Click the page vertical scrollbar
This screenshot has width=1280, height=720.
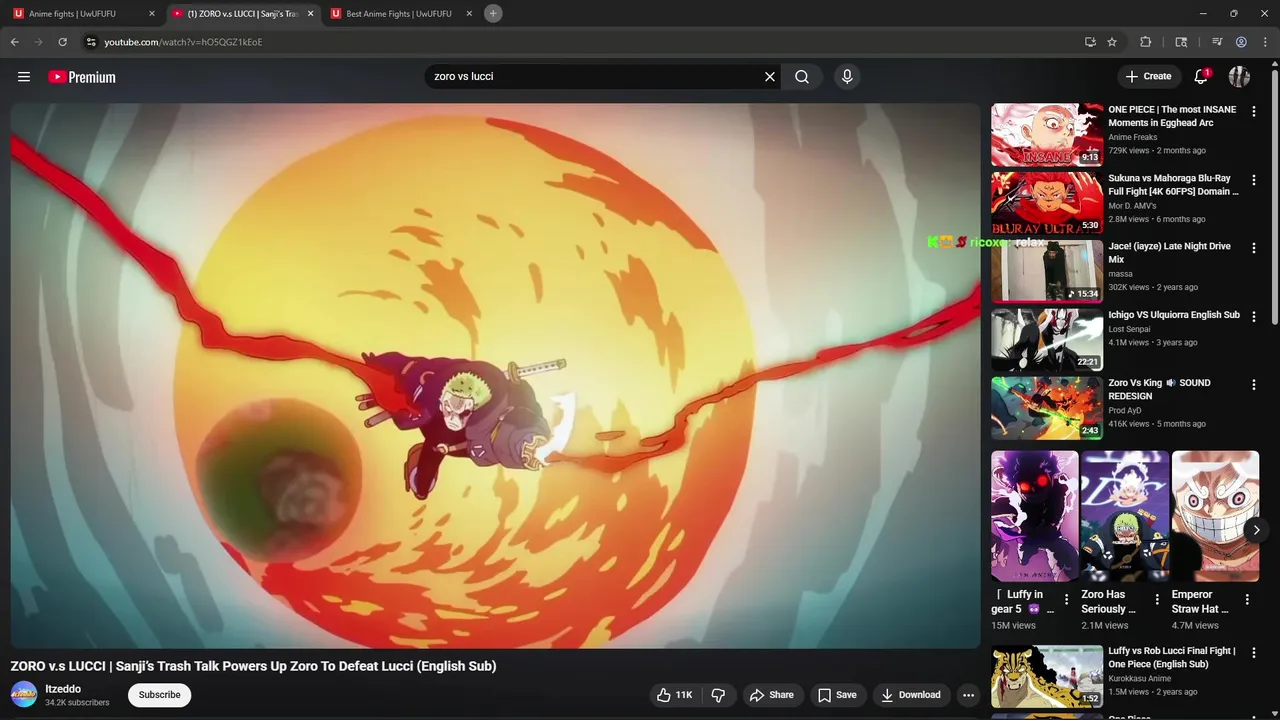pyautogui.click(x=1274, y=195)
